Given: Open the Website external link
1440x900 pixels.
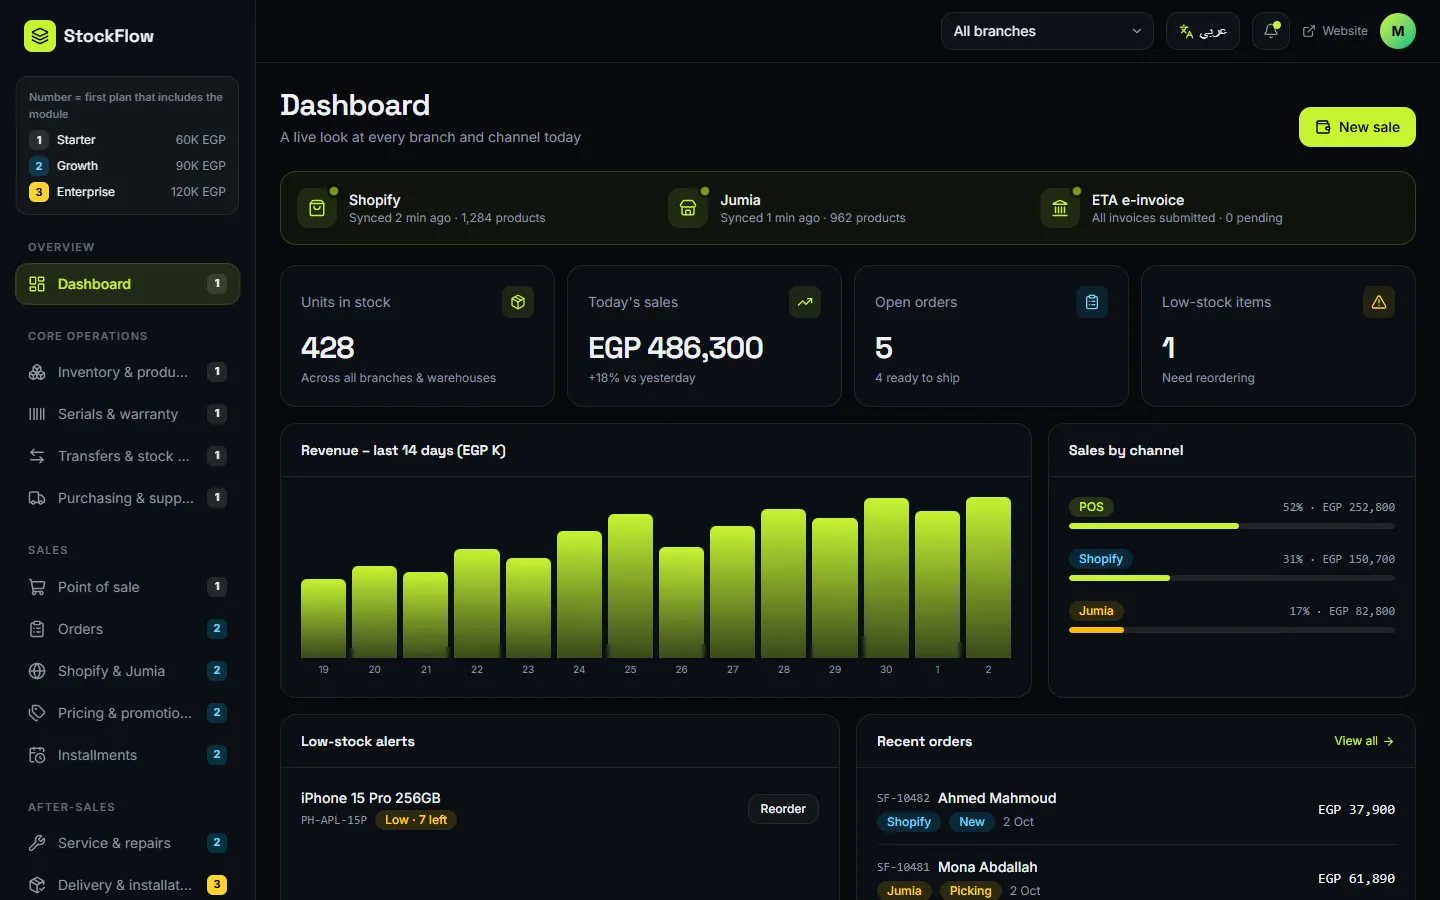Looking at the screenshot, I should point(1335,31).
